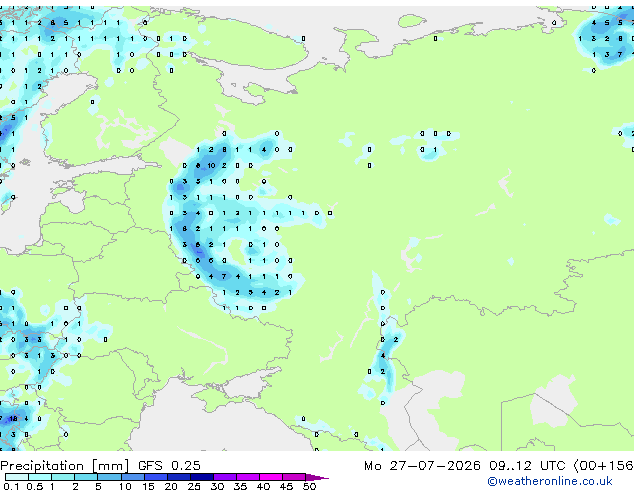The image size is (634, 490).
Task: Select the 10–15 mm legend color segment
Action: 133,477
